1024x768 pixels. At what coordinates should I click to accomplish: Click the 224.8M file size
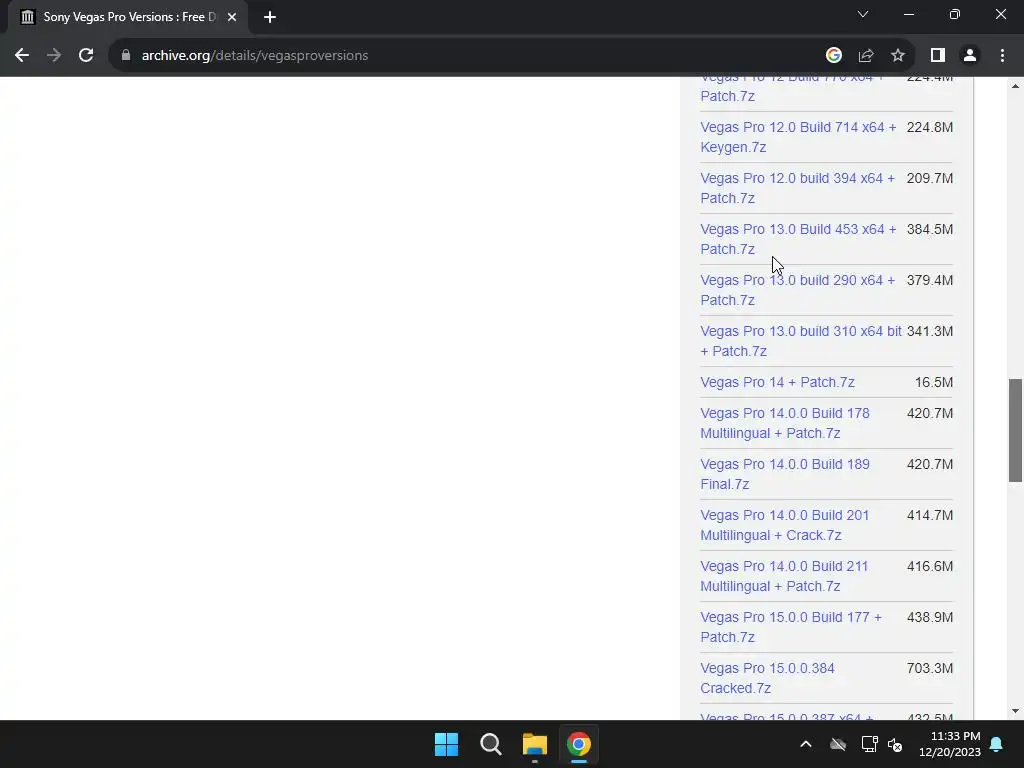point(929,127)
